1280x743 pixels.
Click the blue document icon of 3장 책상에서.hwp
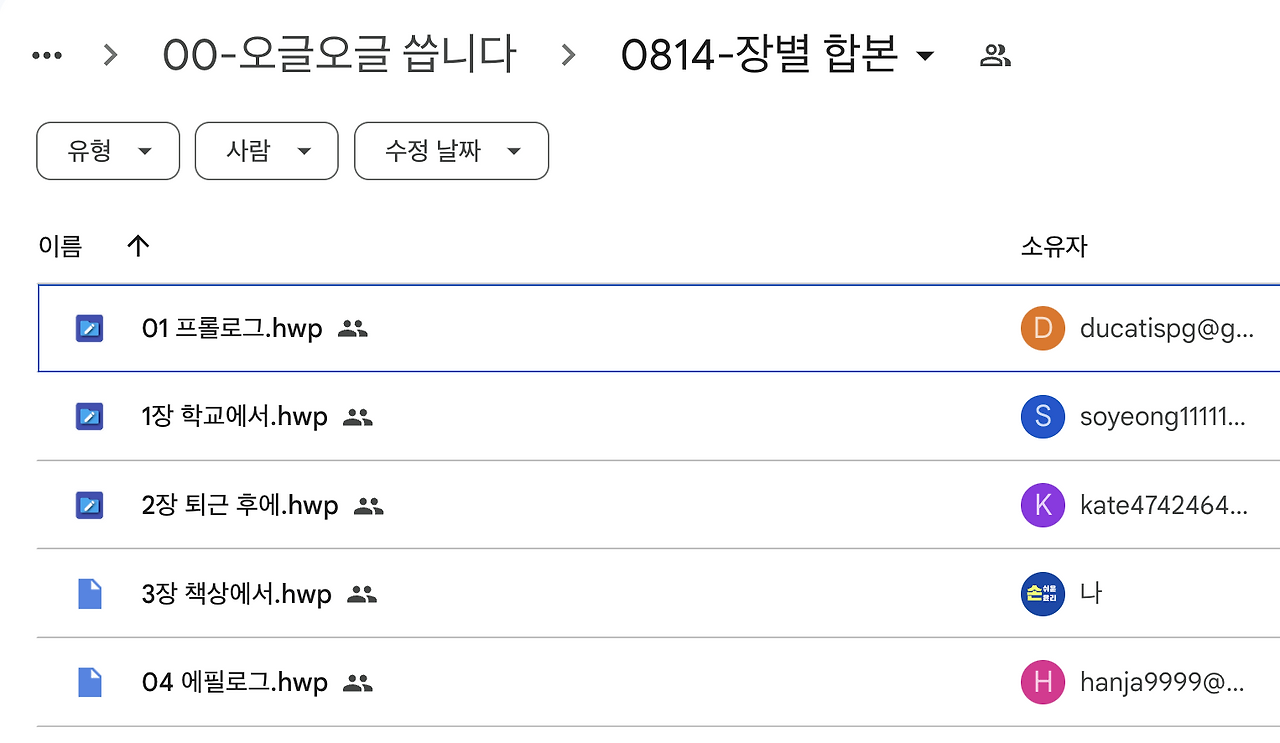(90, 594)
